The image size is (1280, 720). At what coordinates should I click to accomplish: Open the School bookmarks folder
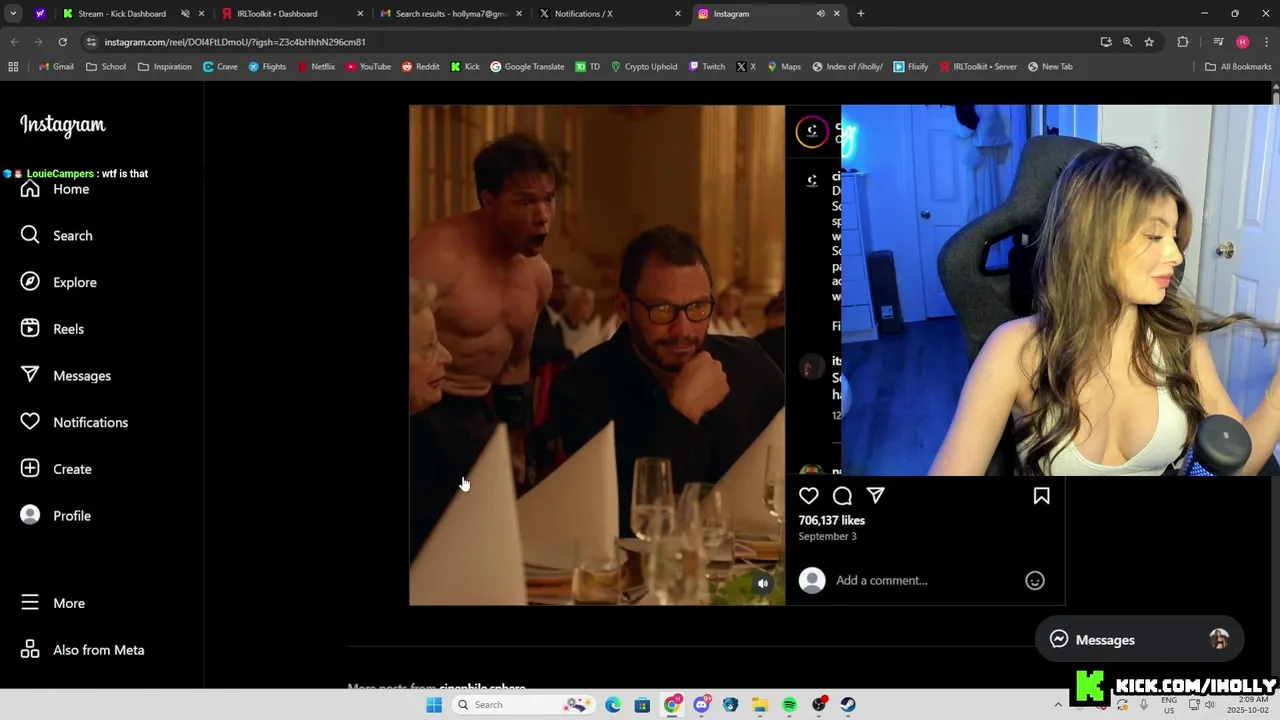point(106,67)
